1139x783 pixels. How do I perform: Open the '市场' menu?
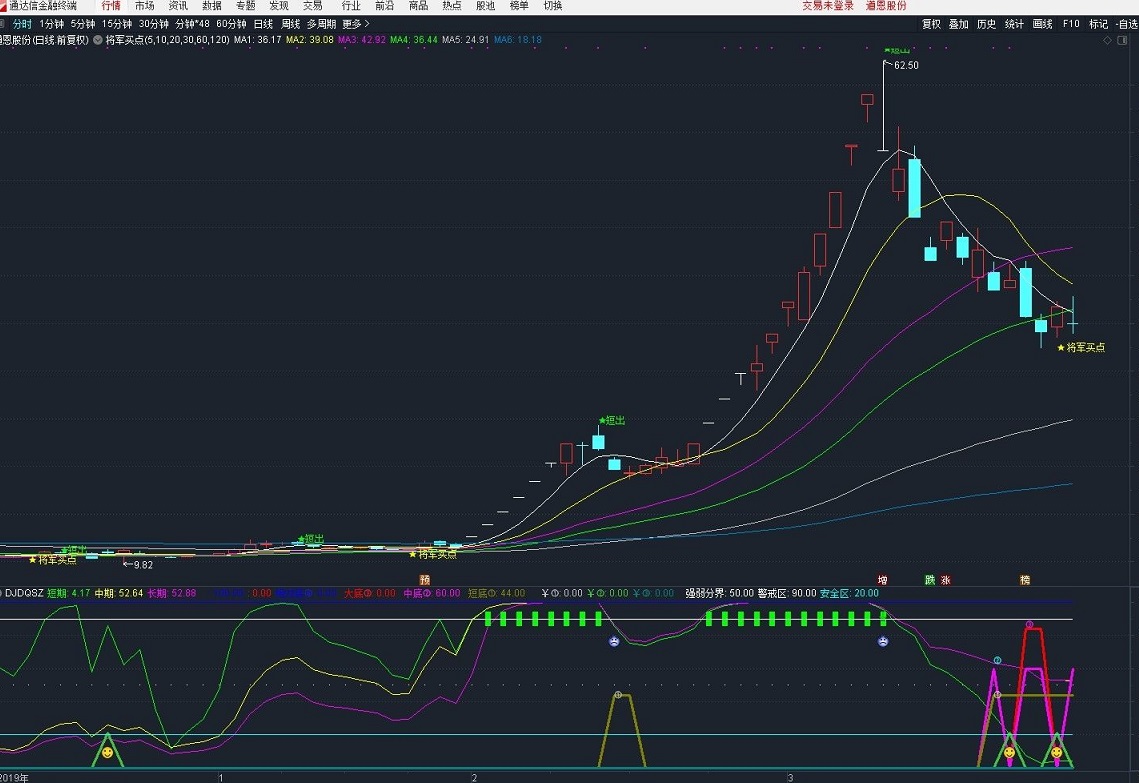pyautogui.click(x=145, y=6)
